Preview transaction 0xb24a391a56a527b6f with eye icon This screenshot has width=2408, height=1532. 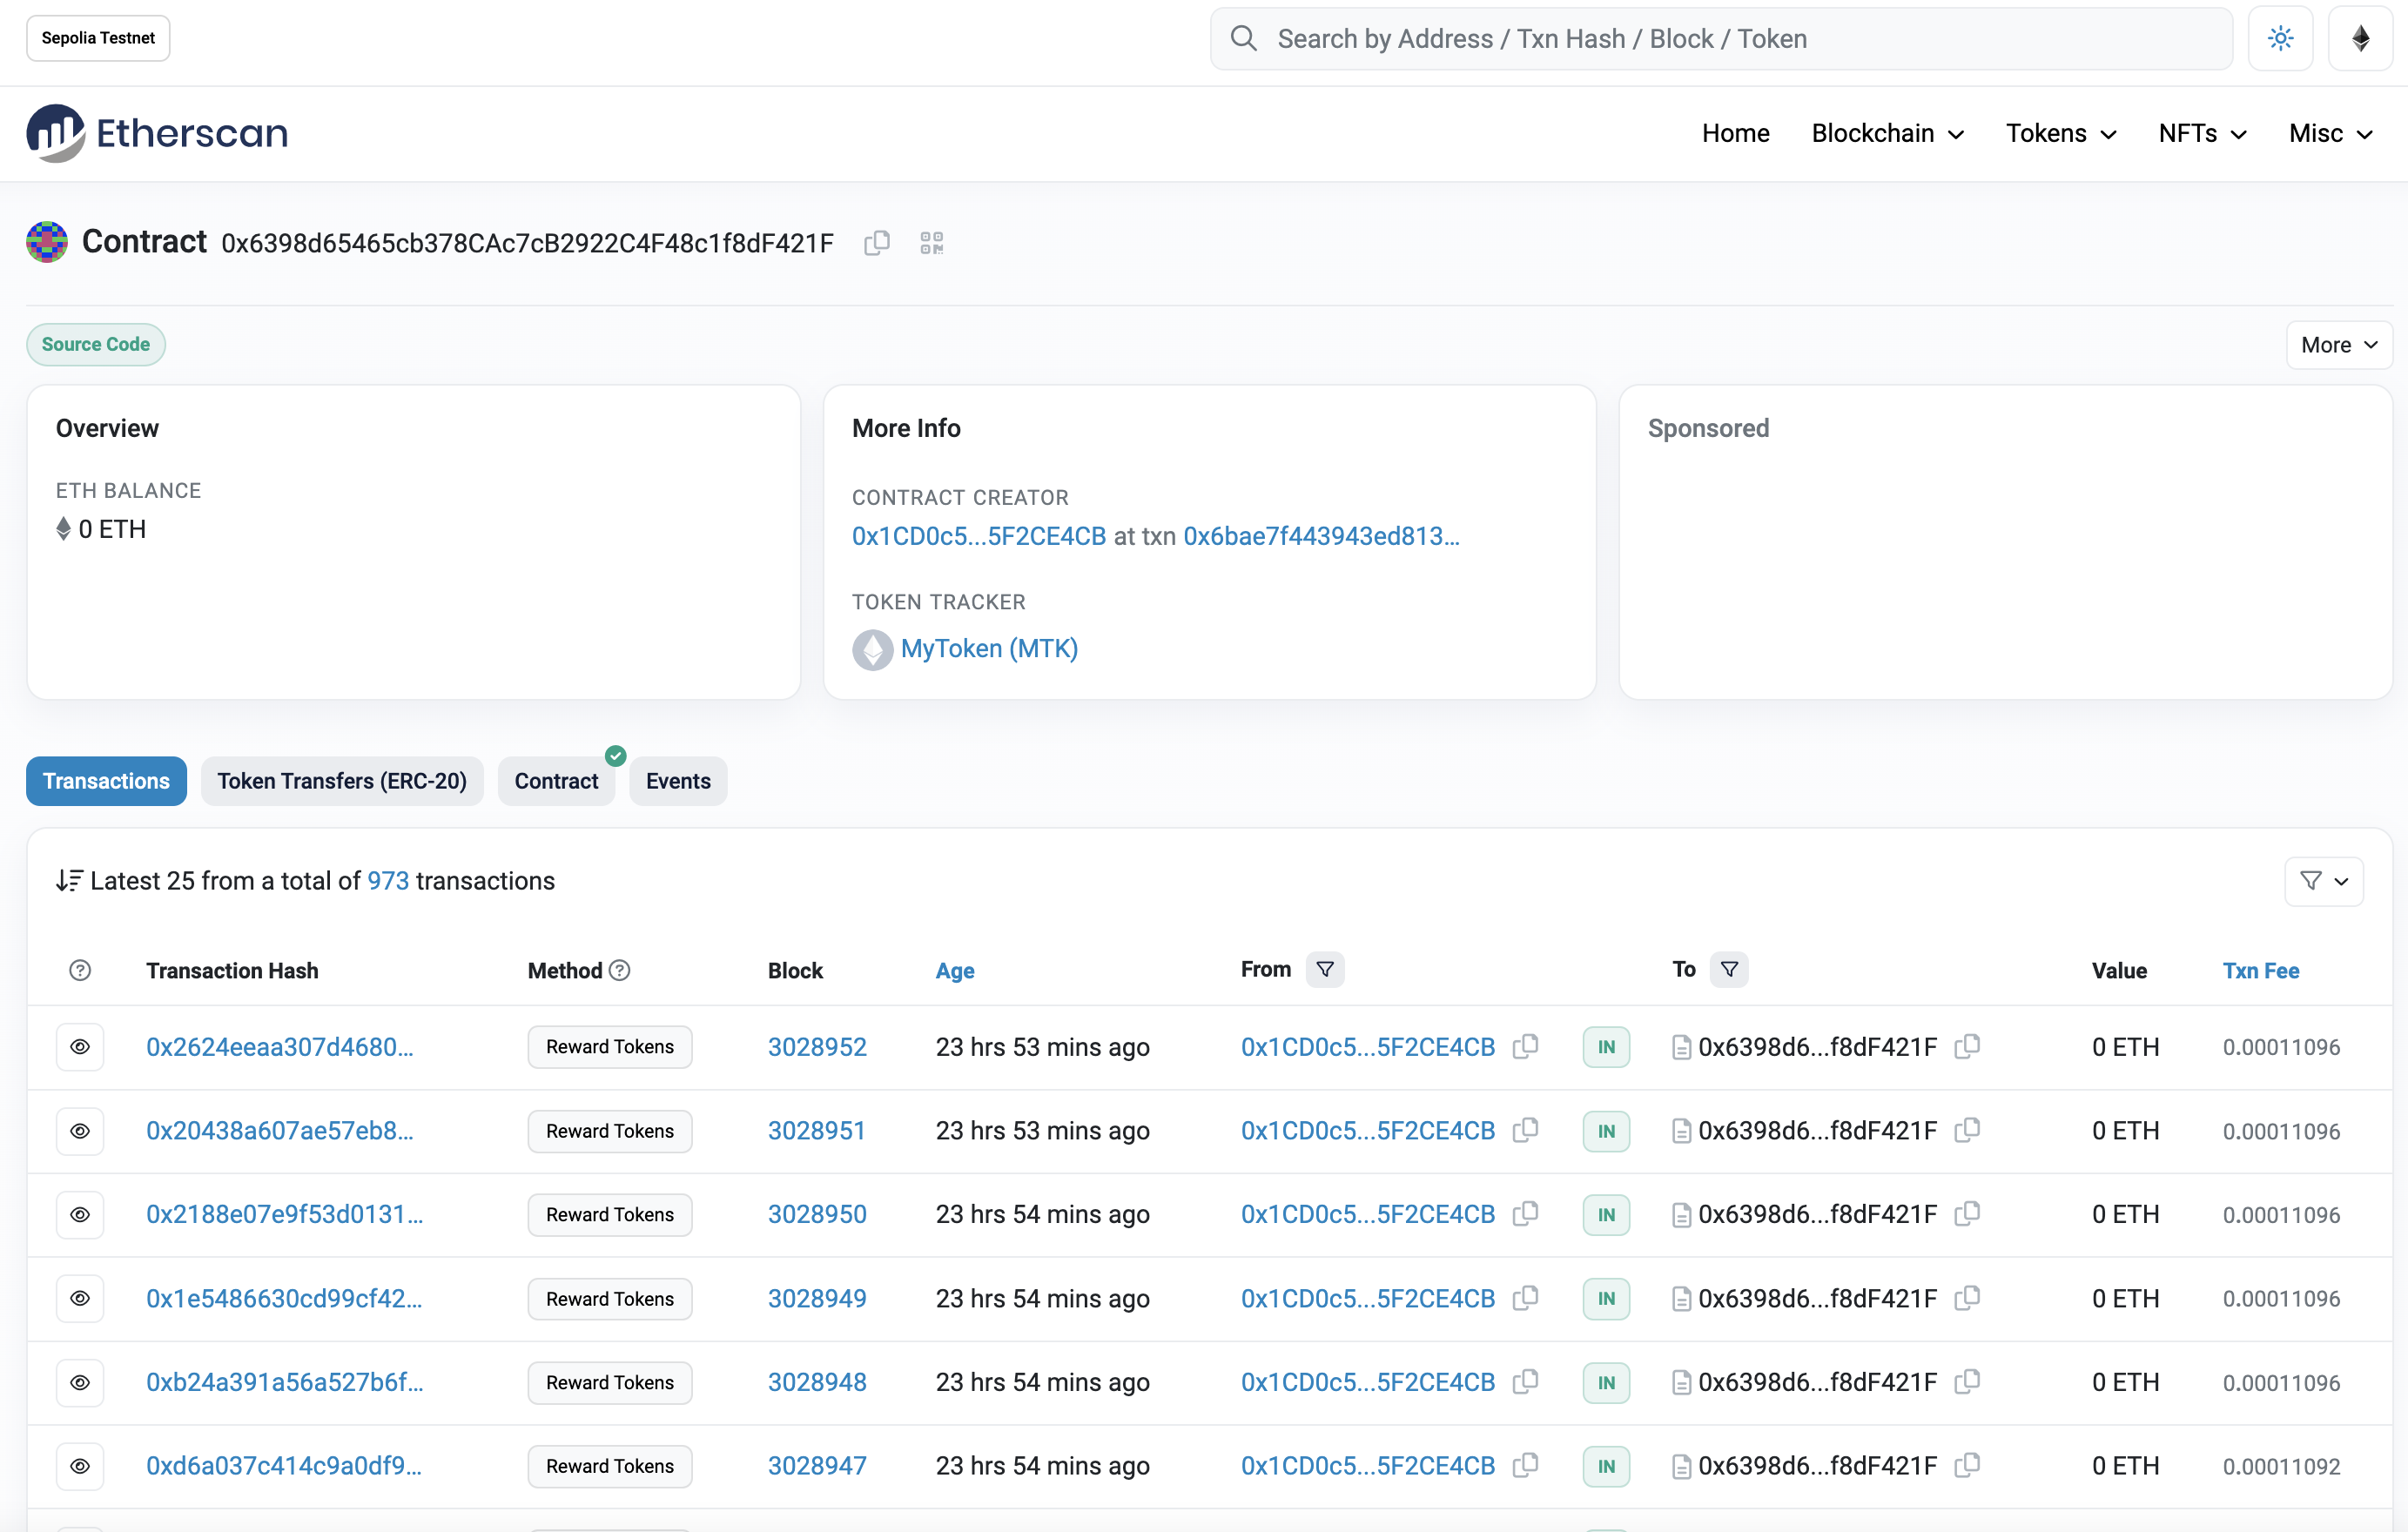coord(80,1382)
